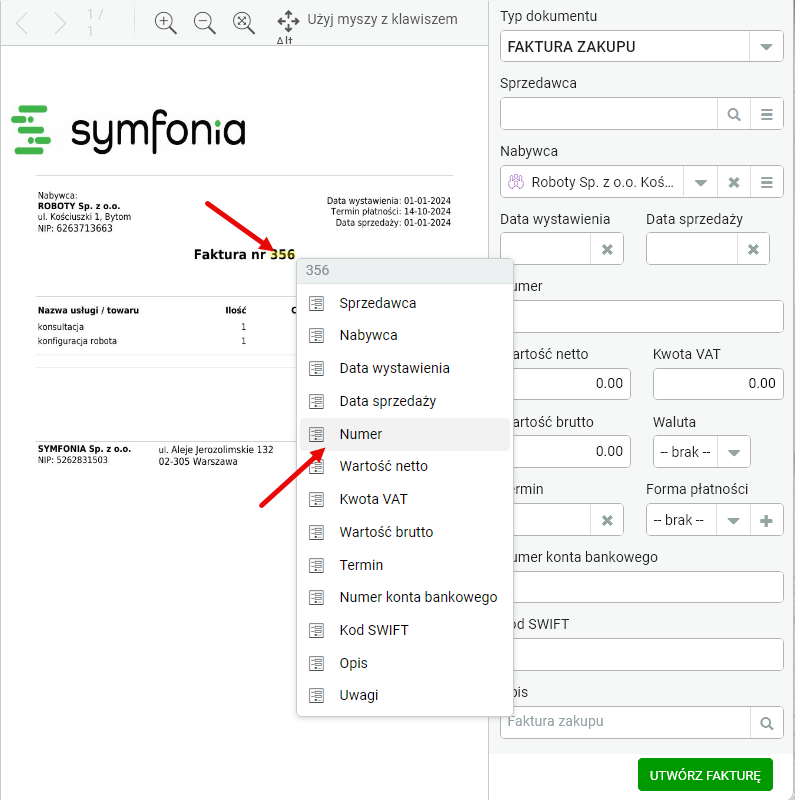
Task: Click 'Termin płatności: 14-10-2024' text
Action: tap(390, 211)
